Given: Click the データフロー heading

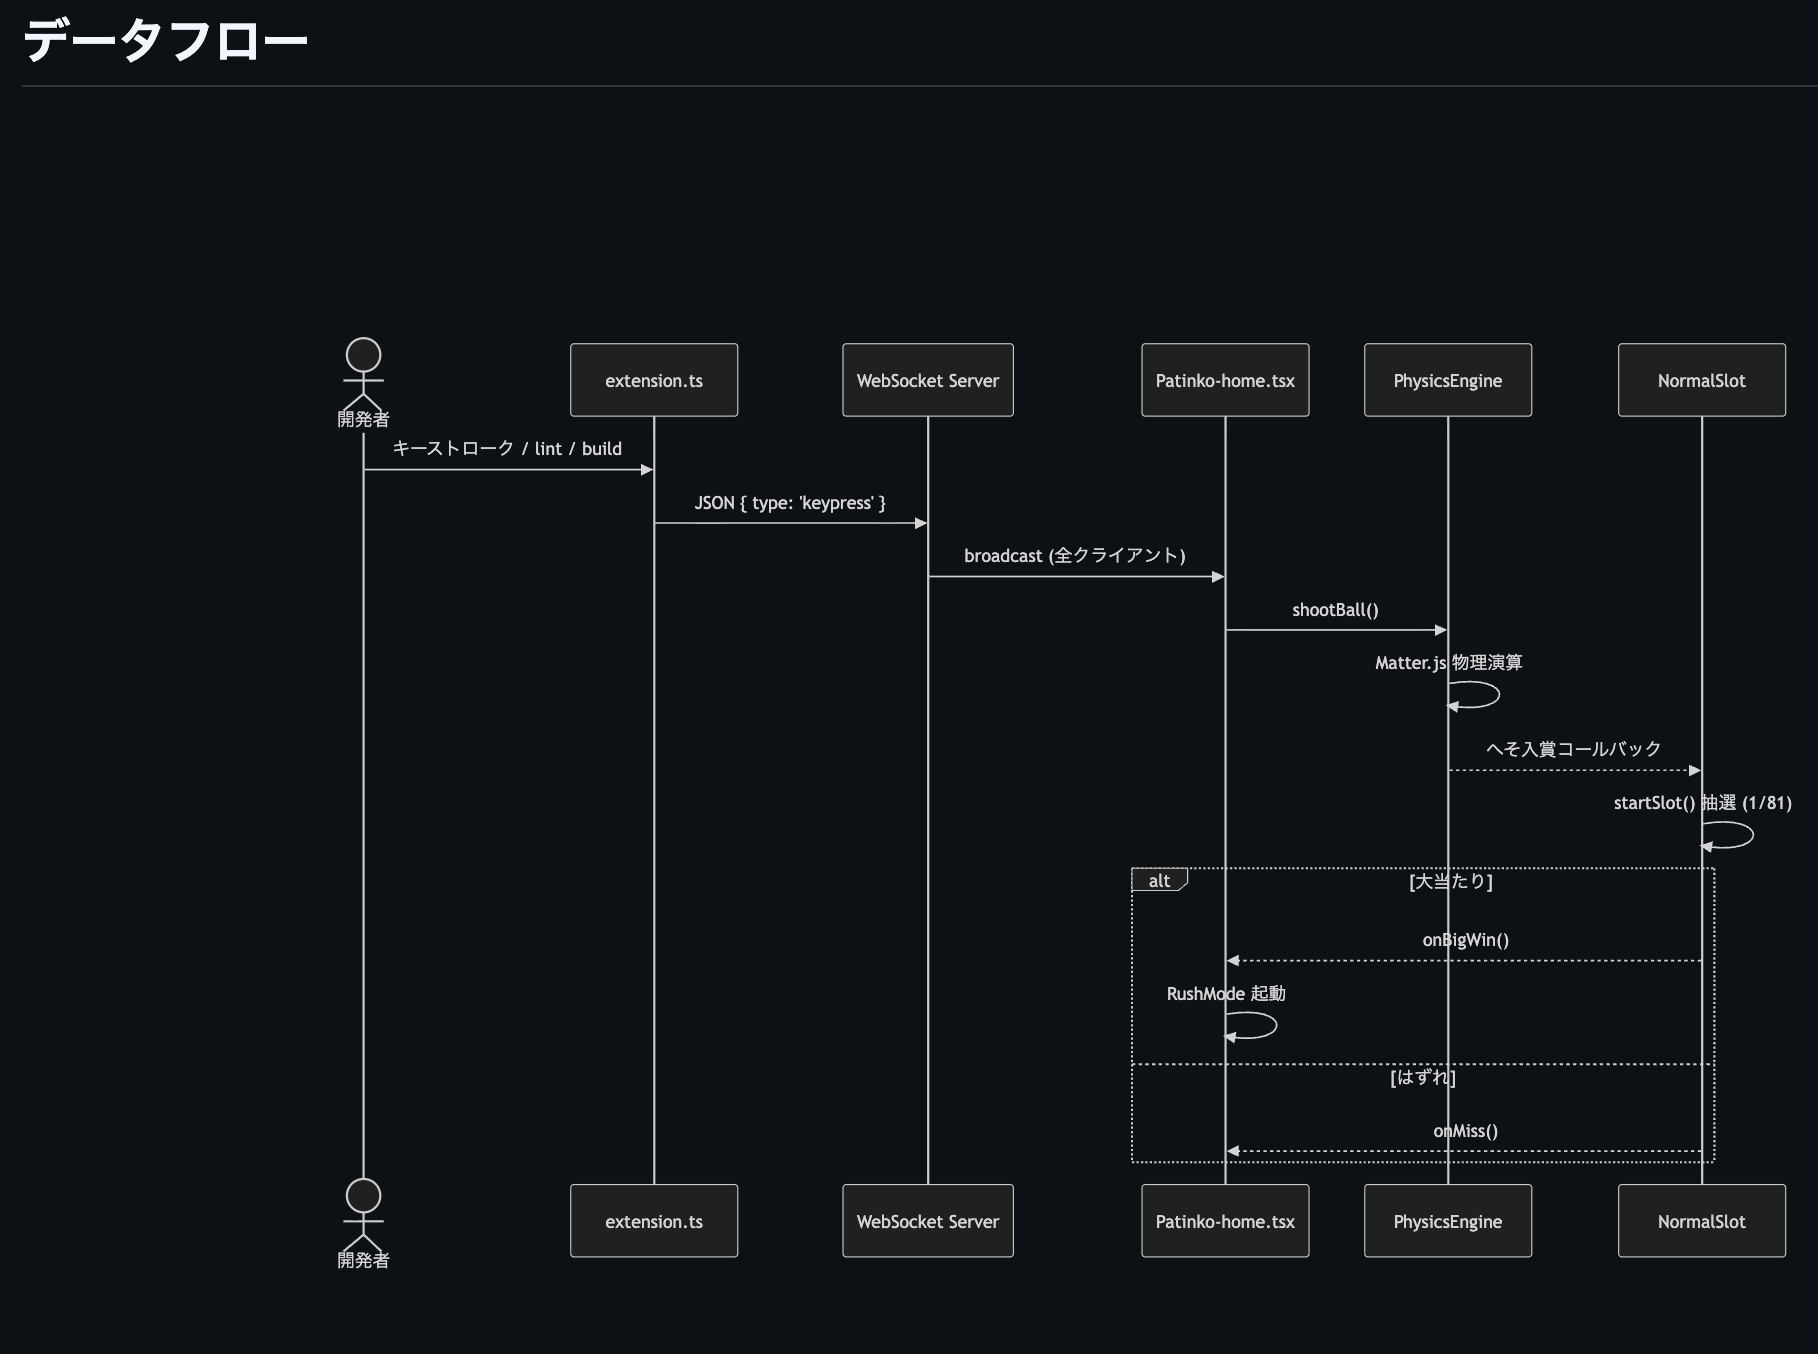Looking at the screenshot, I should point(165,42).
